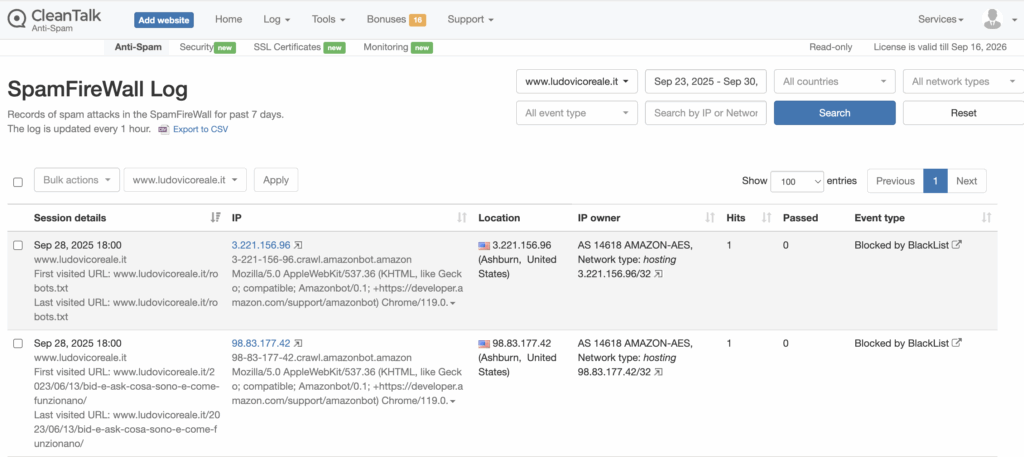
Task: Click the Apply bulk action button
Action: (276, 180)
